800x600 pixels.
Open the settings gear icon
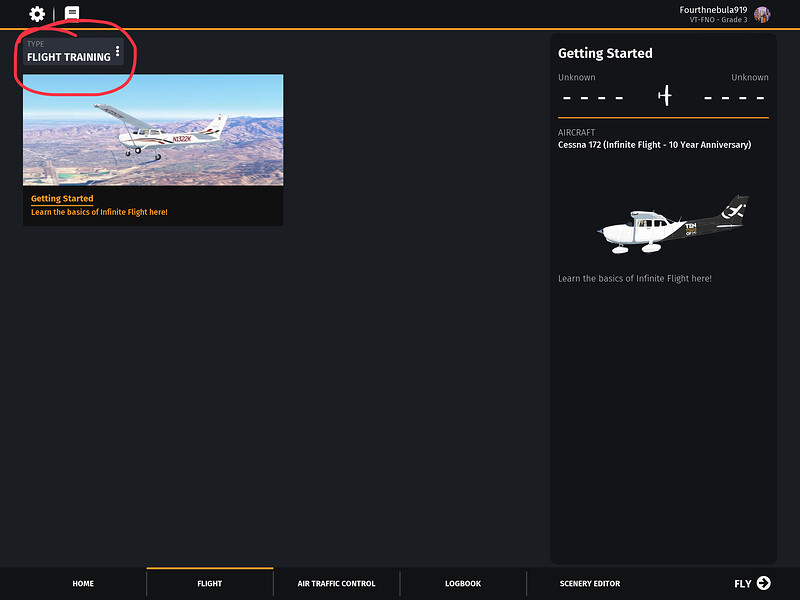pyautogui.click(x=37, y=14)
